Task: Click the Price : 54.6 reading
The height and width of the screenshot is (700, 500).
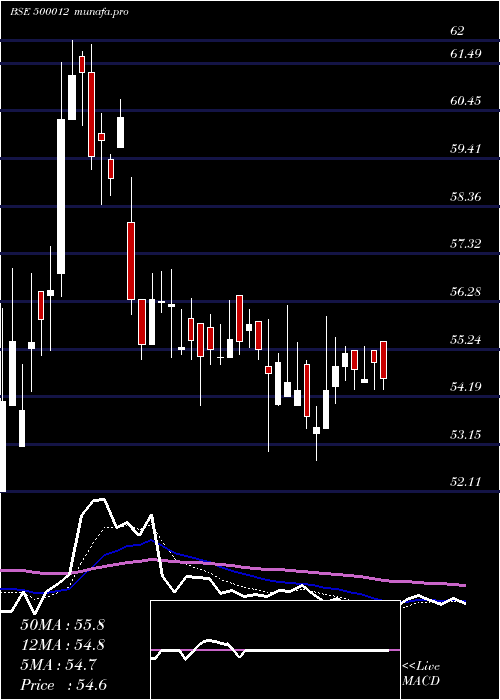Action: click(63, 685)
